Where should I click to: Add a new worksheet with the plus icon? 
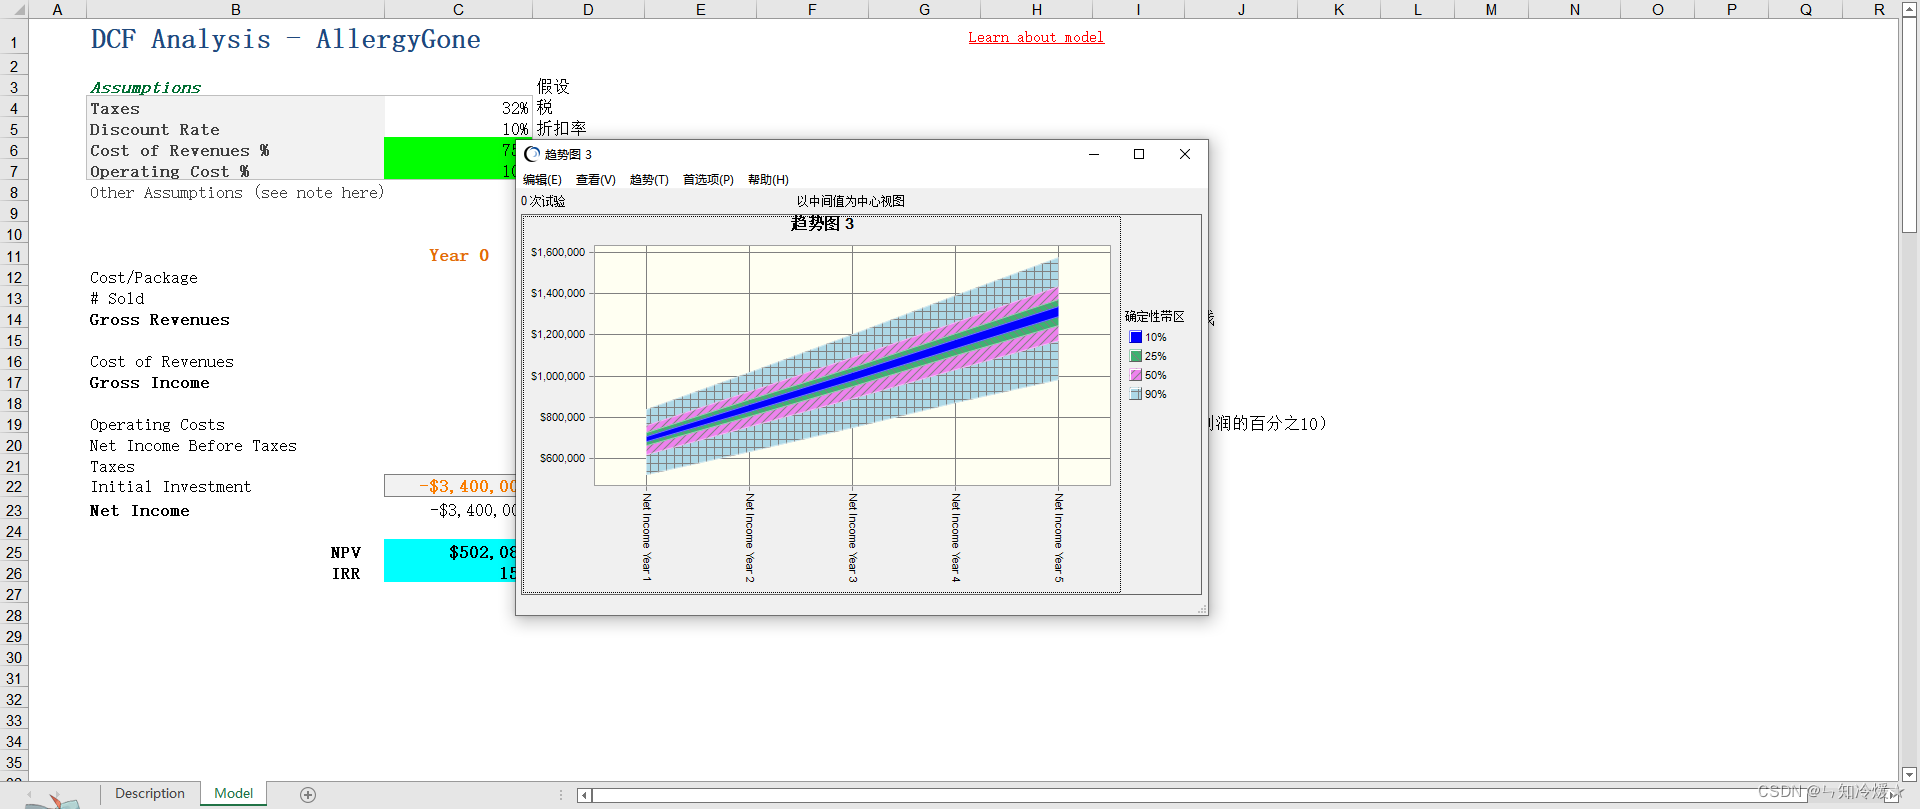tap(308, 795)
